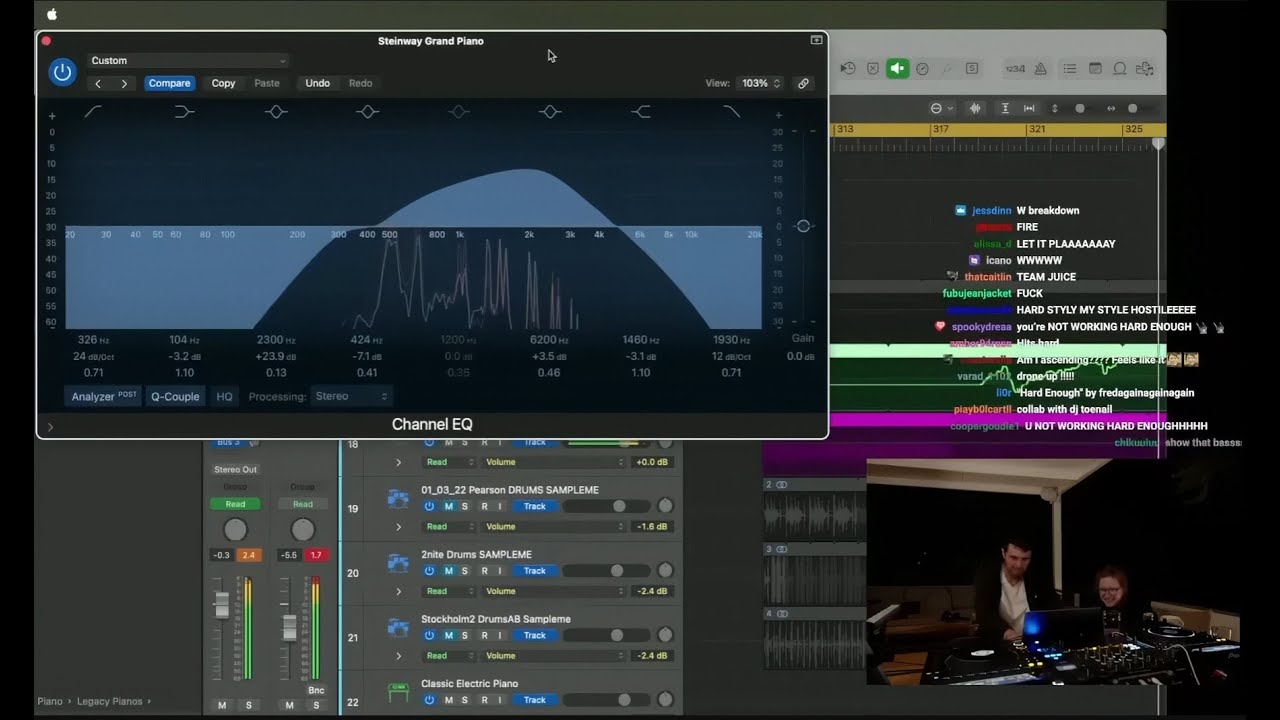Image resolution: width=1280 pixels, height=720 pixels.
Task: Adjust the EQ output Gain slider
Action: [803, 226]
